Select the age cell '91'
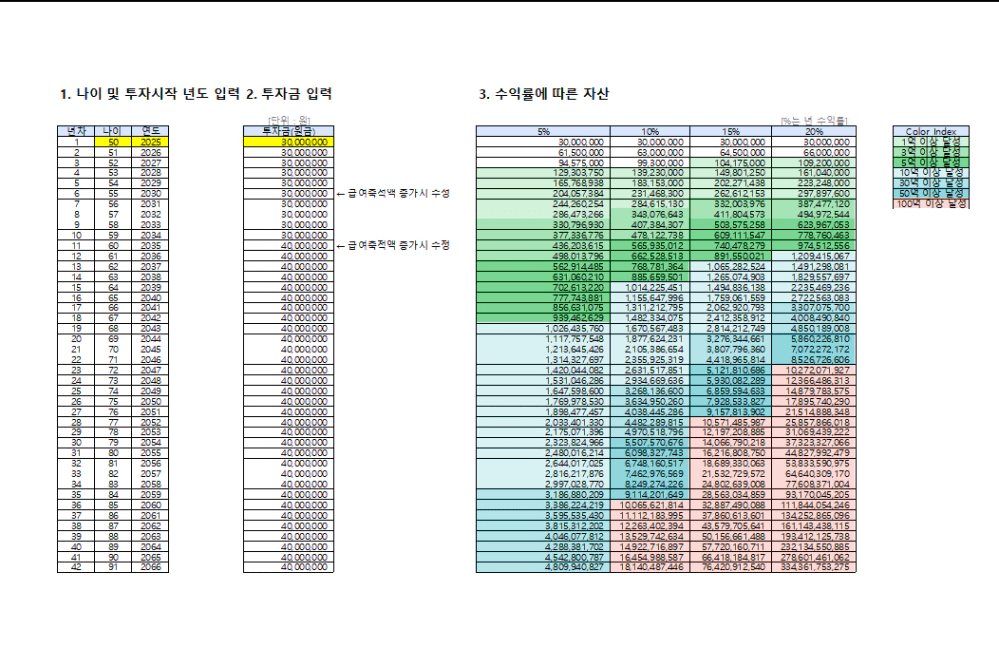 (x=113, y=567)
